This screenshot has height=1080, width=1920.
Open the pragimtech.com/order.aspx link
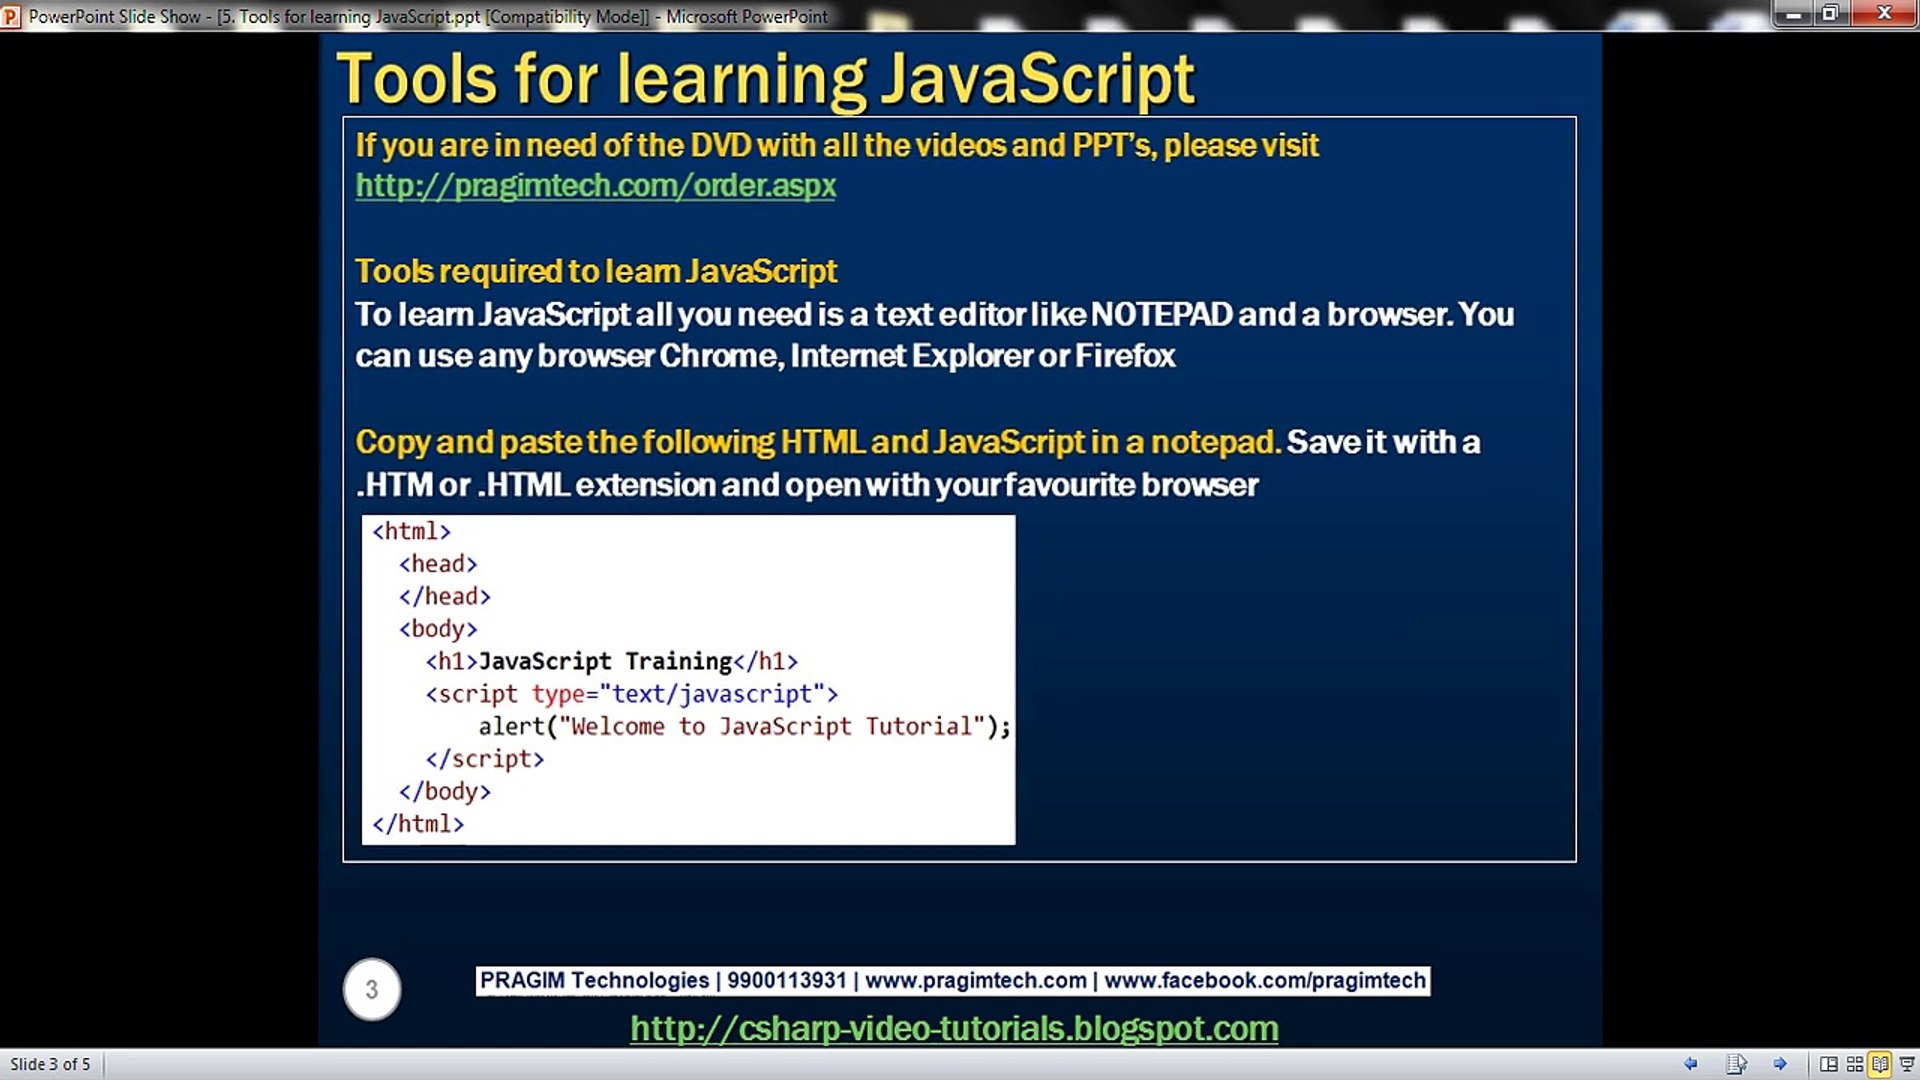(x=595, y=186)
